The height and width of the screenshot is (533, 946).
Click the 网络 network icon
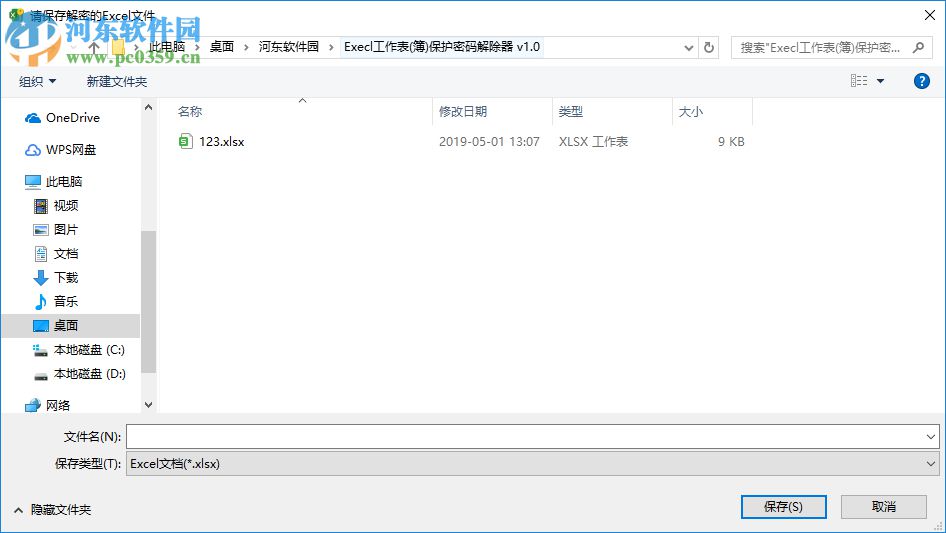click(x=33, y=406)
